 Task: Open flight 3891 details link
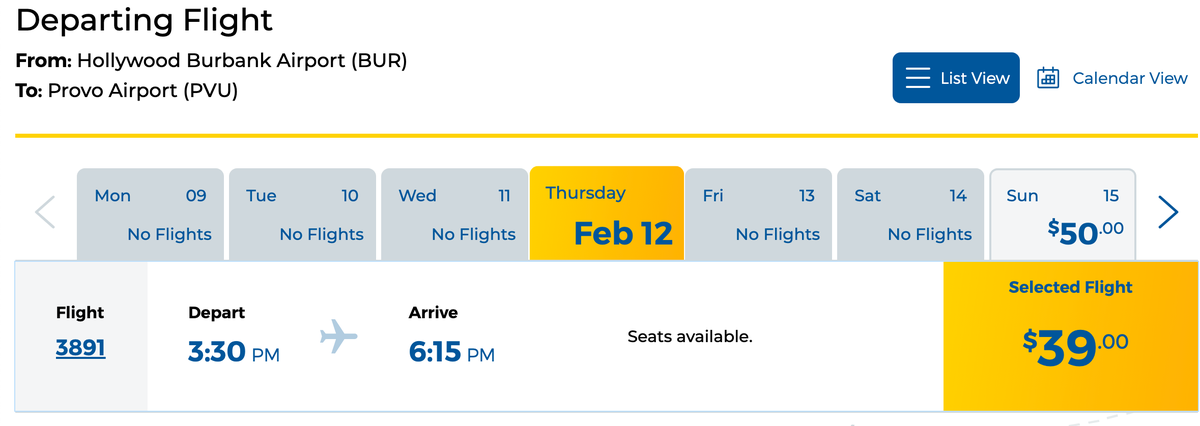point(81,348)
